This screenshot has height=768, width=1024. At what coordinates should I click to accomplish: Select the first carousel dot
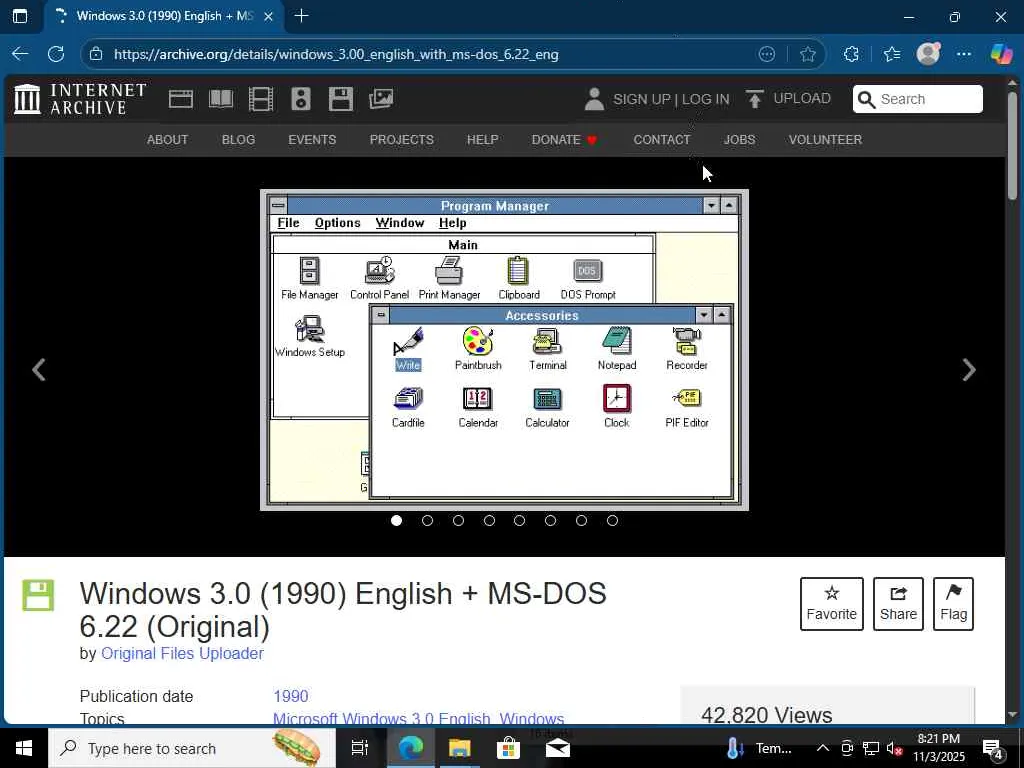[396, 520]
